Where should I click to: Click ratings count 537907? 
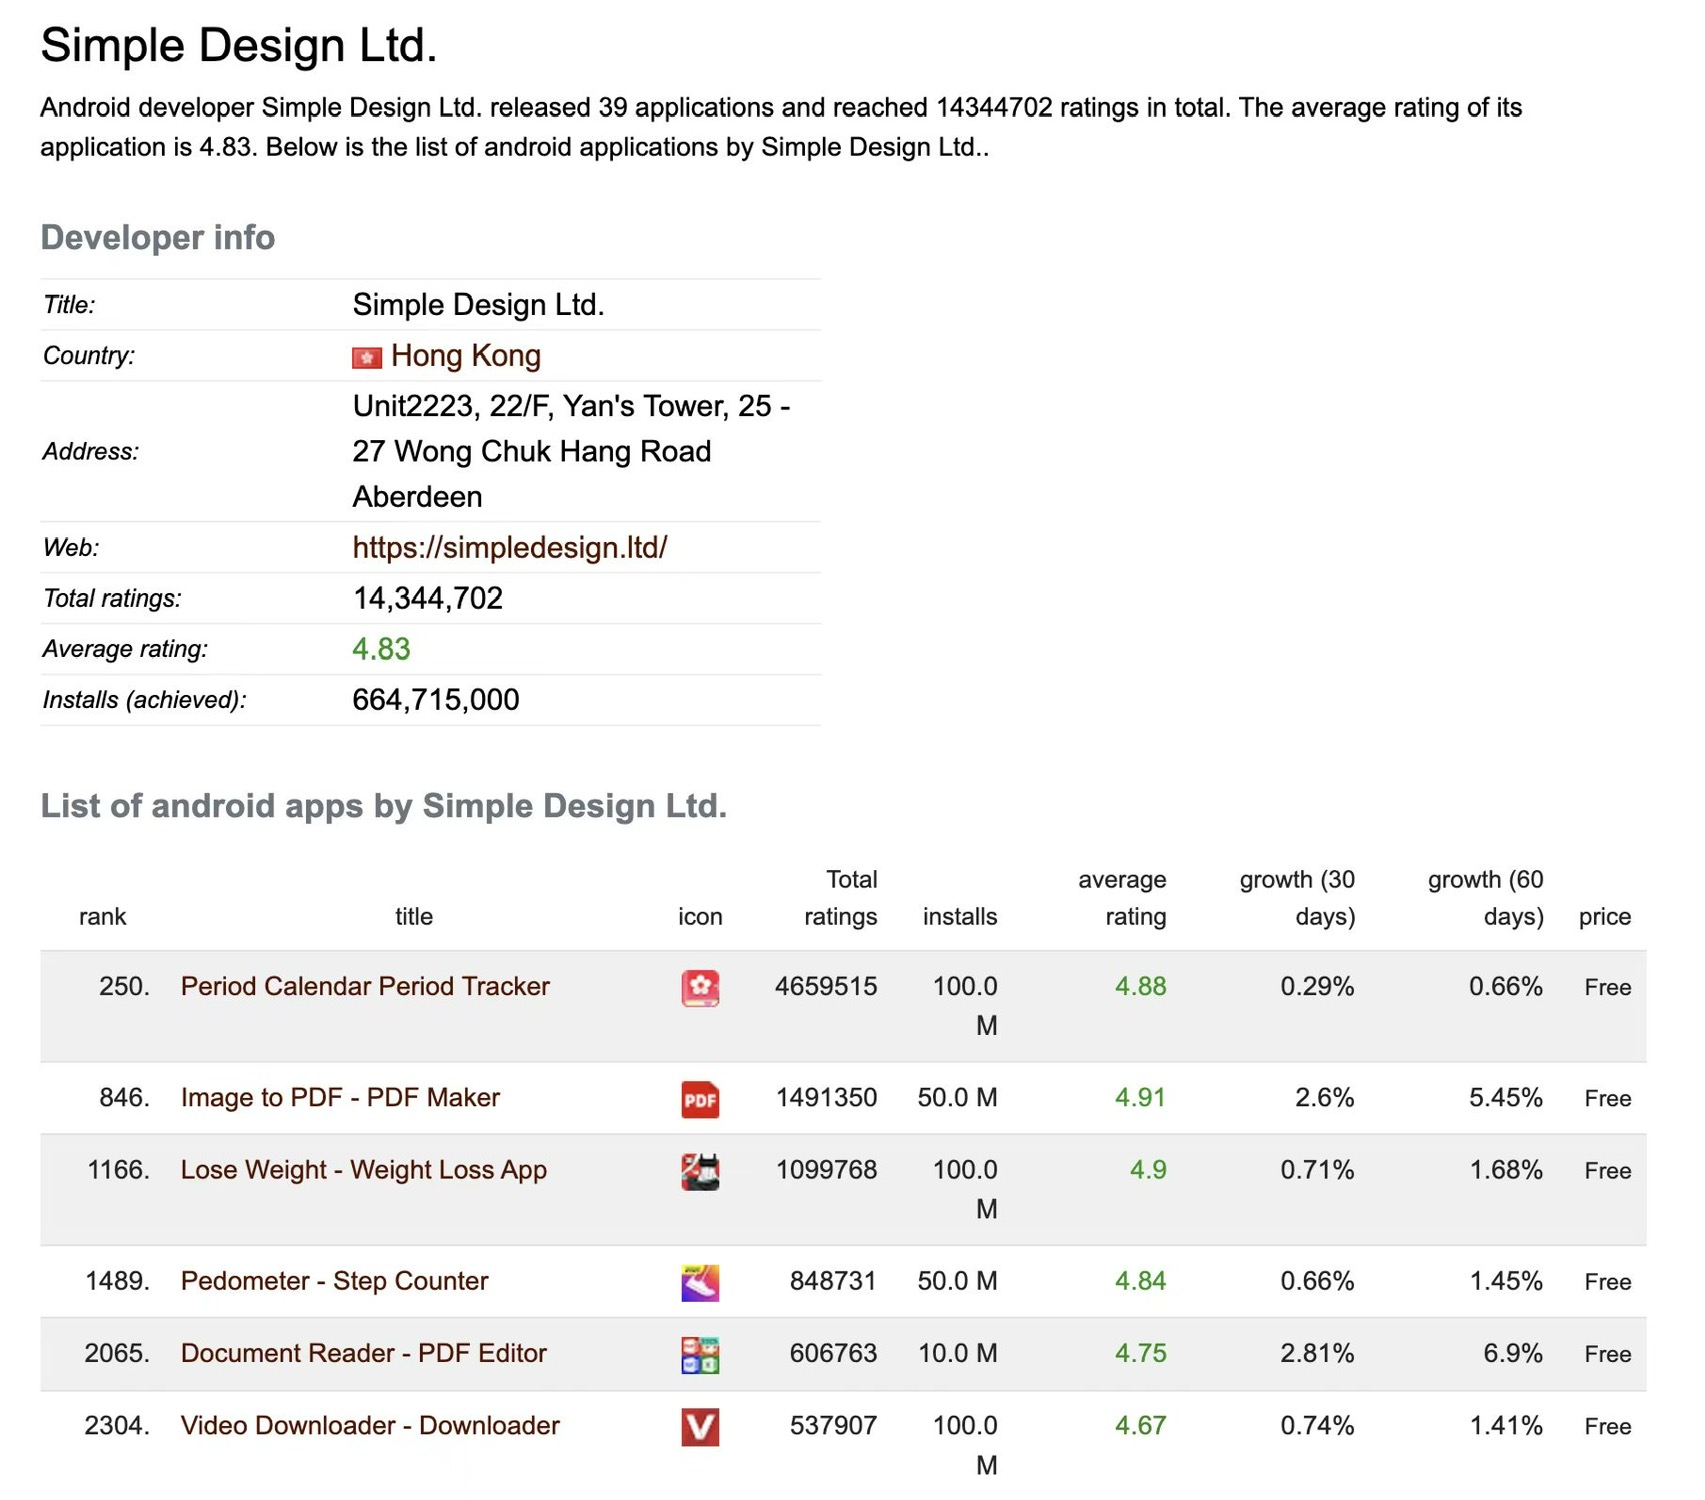(833, 1425)
